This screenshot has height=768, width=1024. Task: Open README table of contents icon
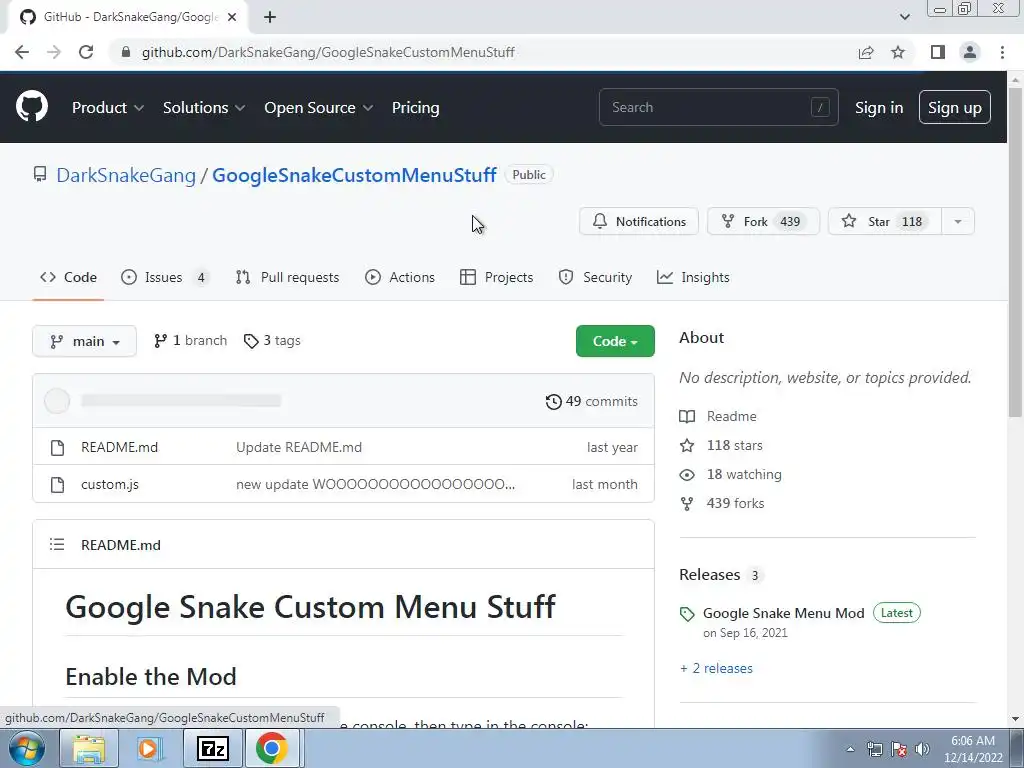click(x=57, y=544)
